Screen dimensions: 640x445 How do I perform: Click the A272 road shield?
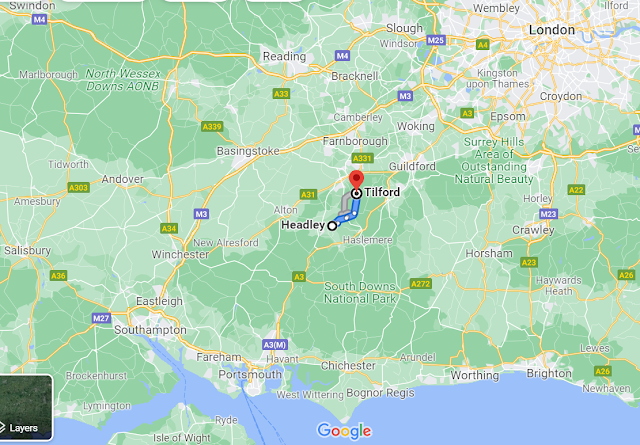[x=421, y=284]
